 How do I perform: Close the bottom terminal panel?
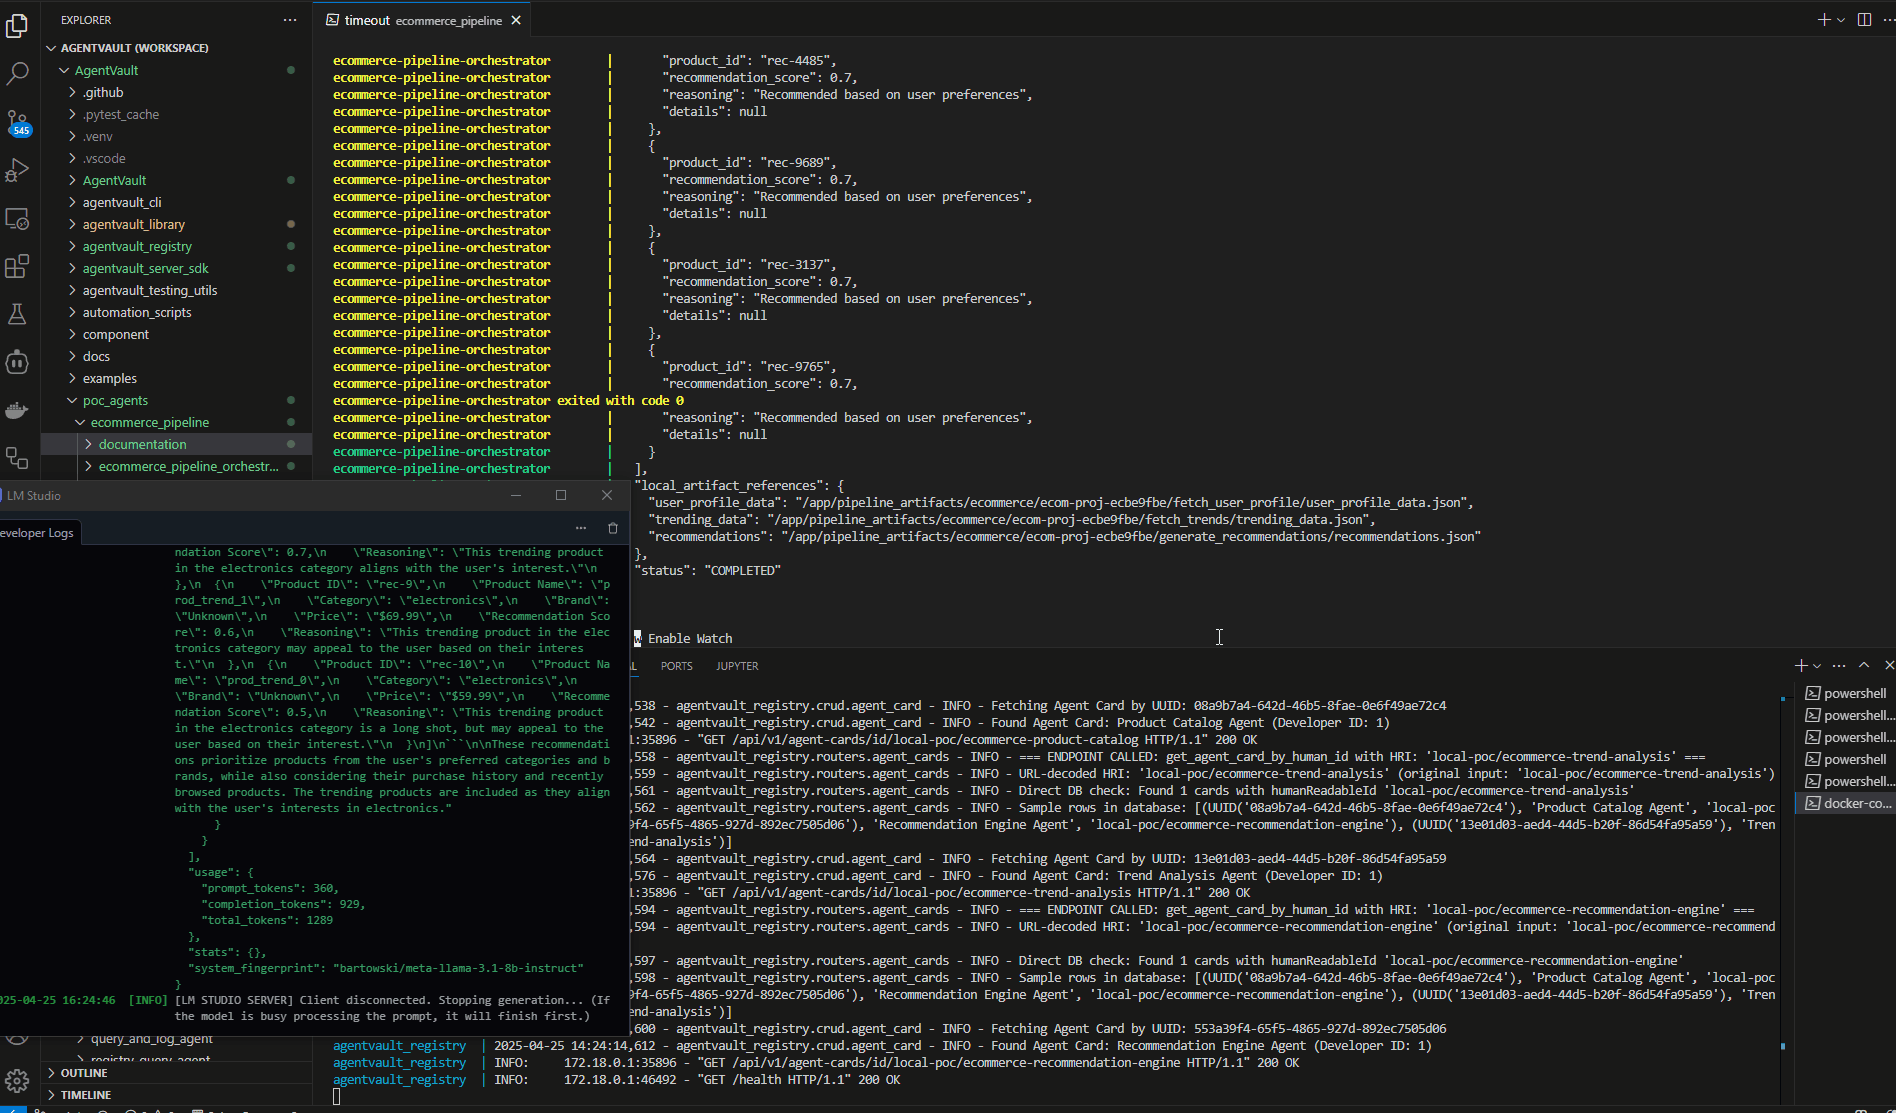(x=1888, y=665)
